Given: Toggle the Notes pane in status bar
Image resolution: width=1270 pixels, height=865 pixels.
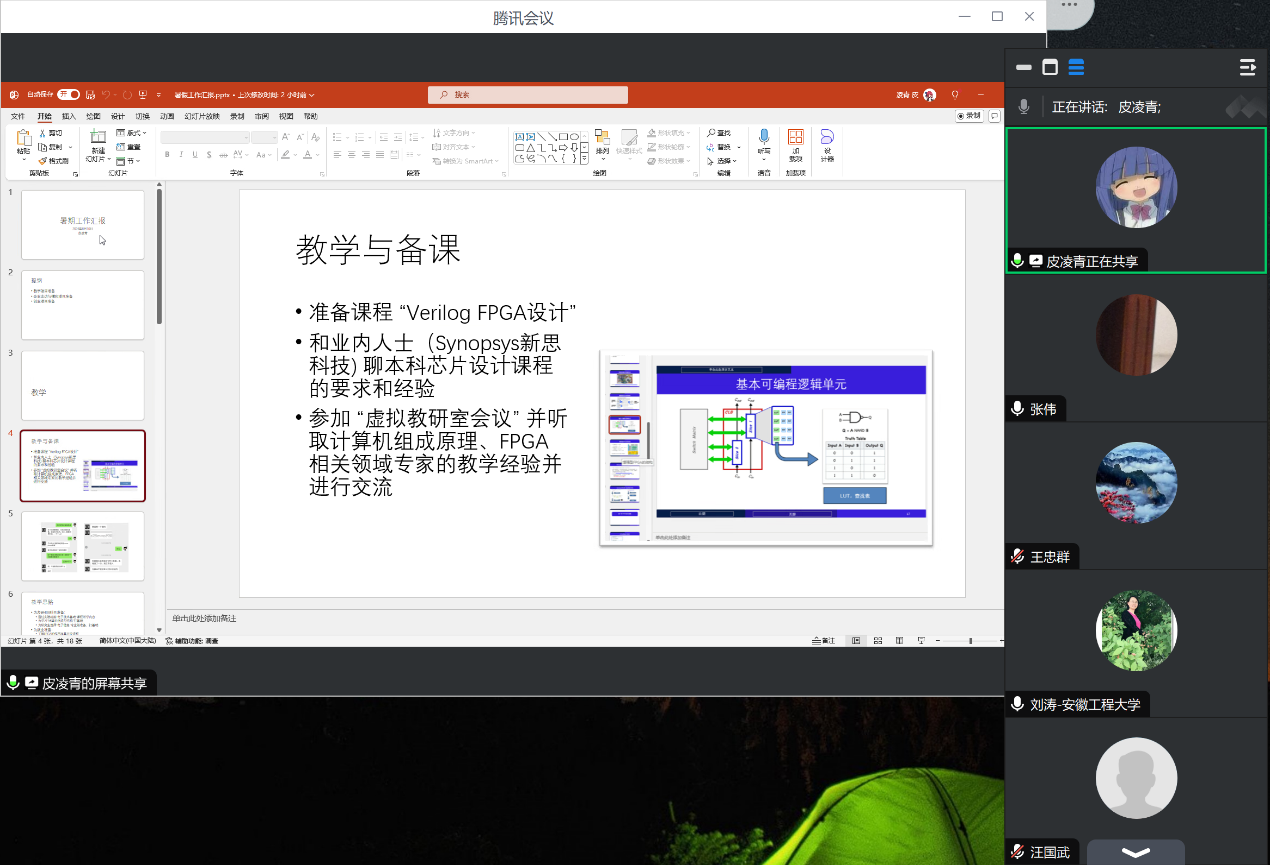Looking at the screenshot, I should [x=823, y=641].
